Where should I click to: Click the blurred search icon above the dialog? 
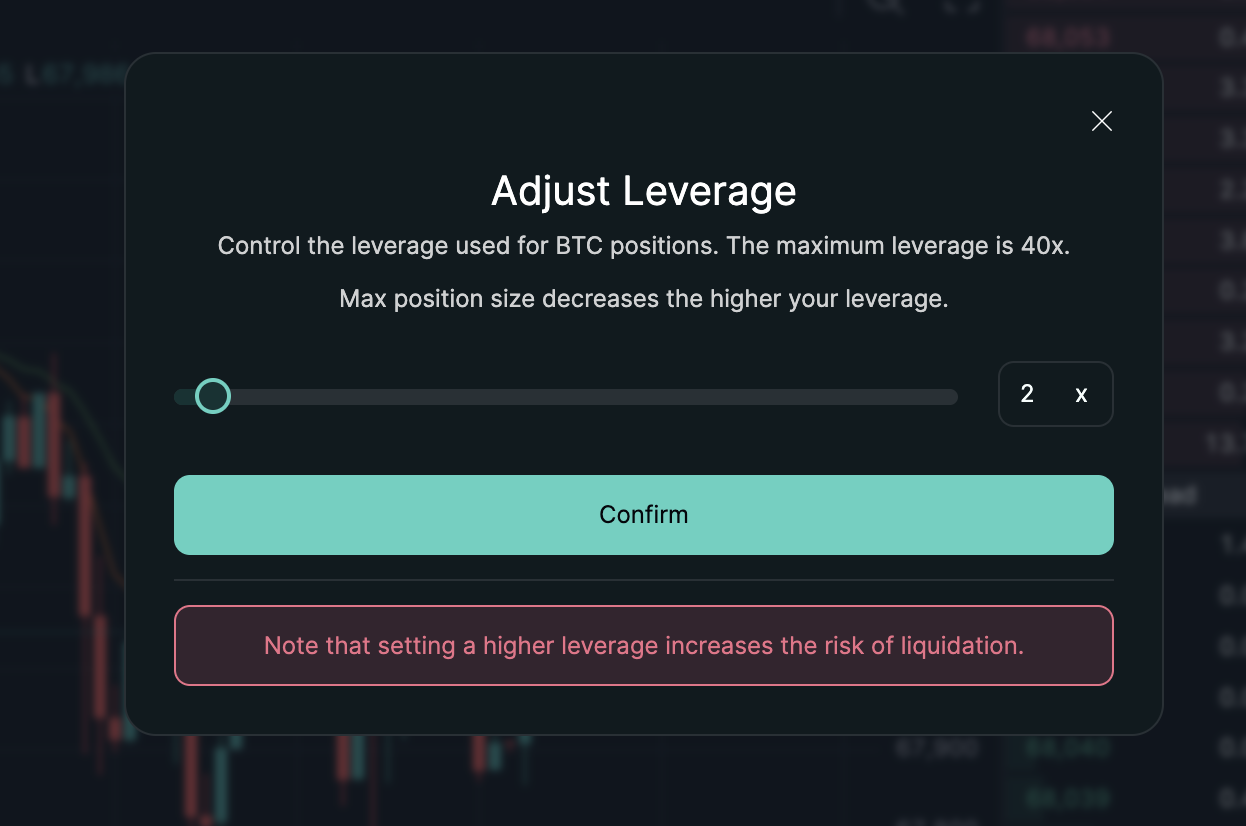(886, 6)
